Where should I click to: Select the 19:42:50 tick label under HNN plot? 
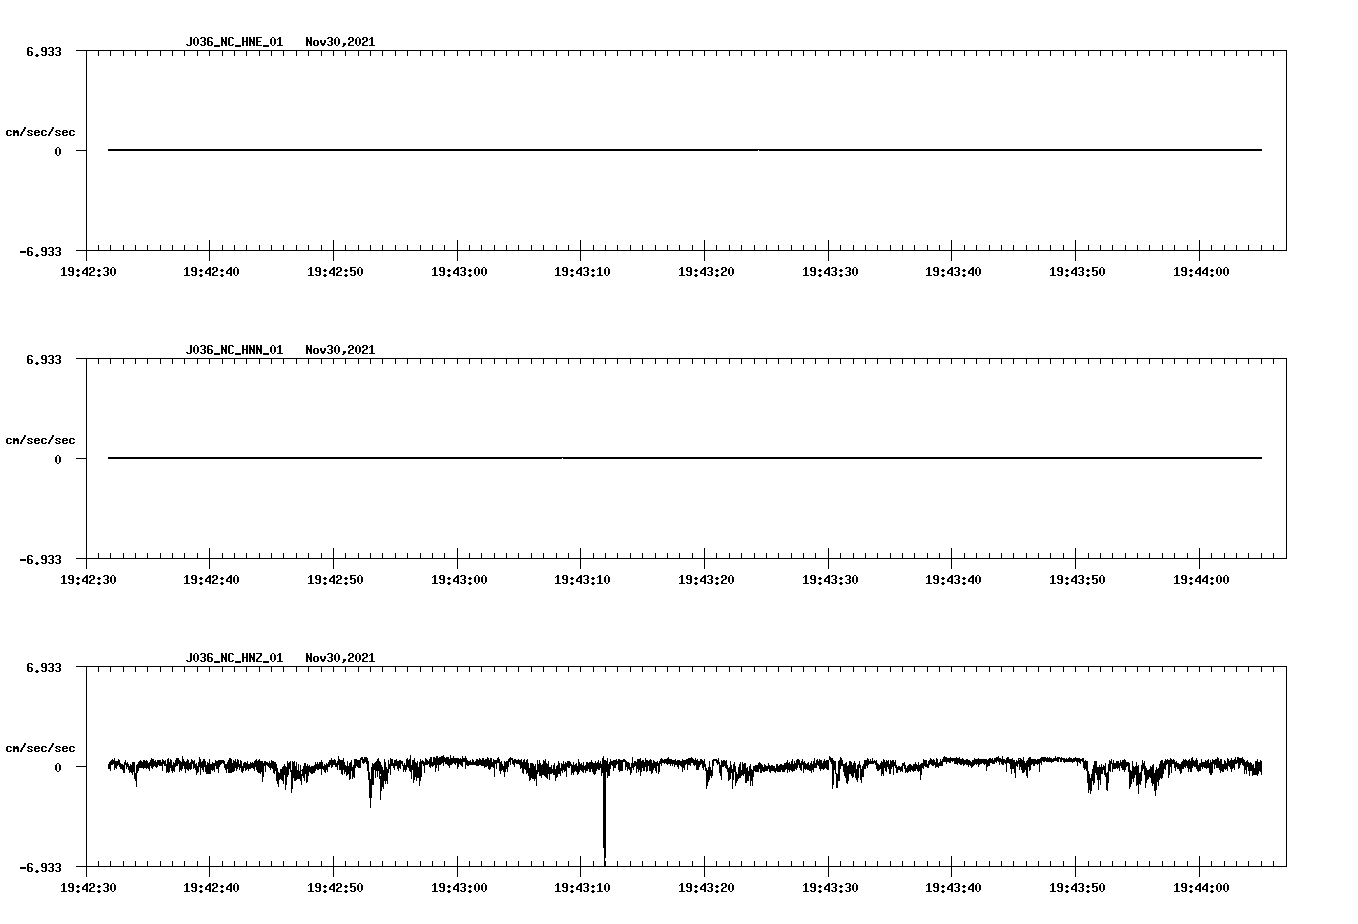click(336, 579)
